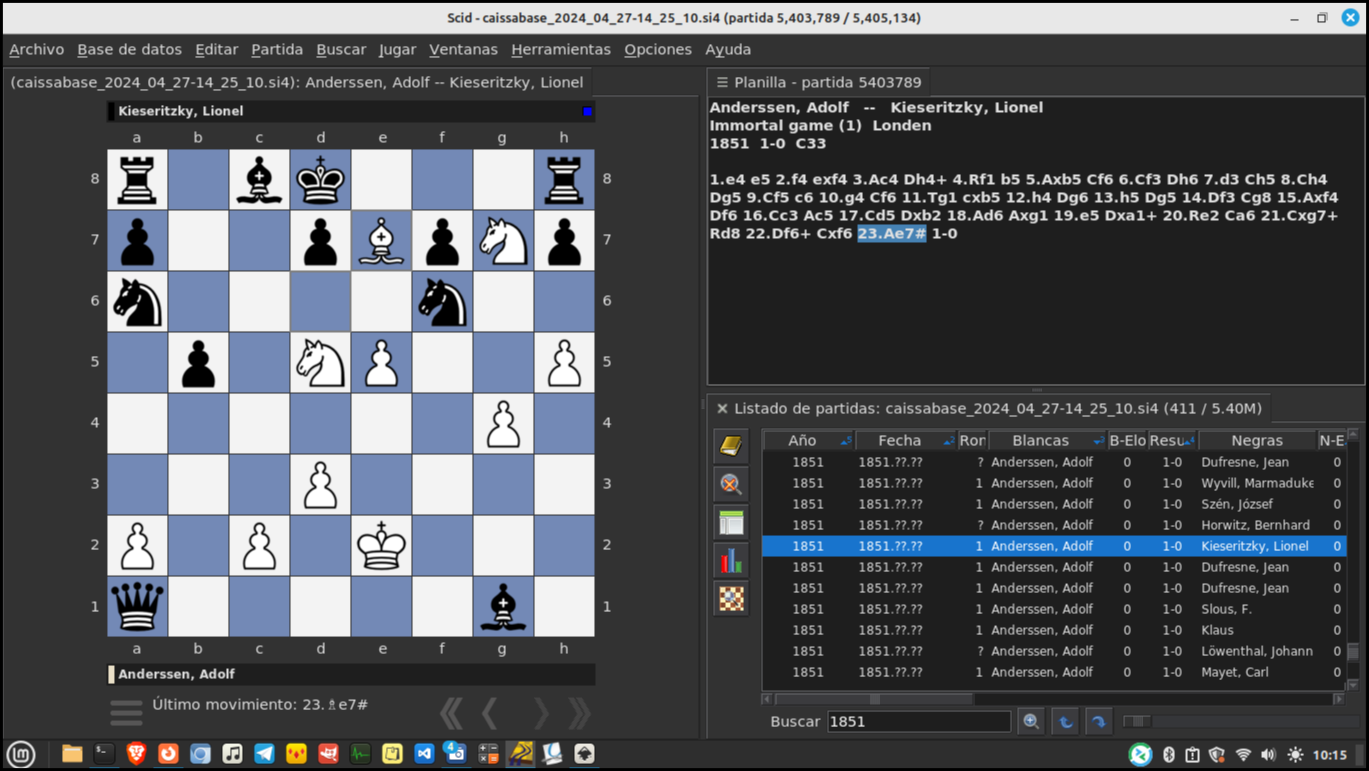Open board position search icon
1369x771 pixels.
(x=731, y=598)
